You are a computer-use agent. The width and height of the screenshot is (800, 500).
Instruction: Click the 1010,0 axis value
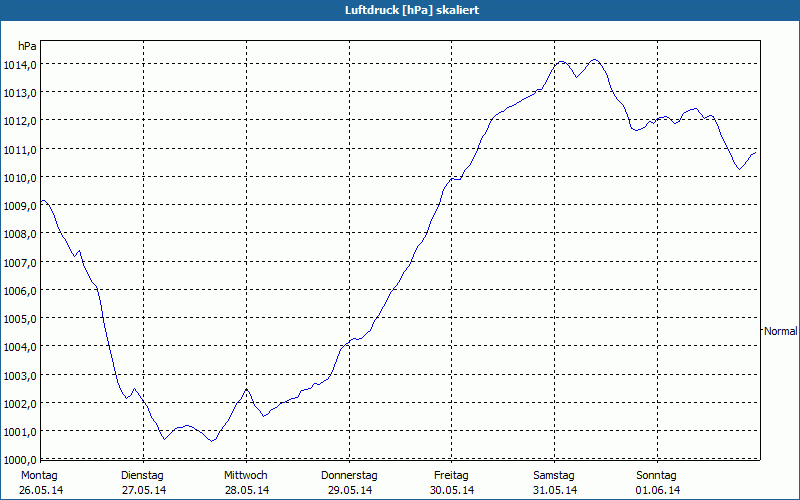[x=20, y=178]
